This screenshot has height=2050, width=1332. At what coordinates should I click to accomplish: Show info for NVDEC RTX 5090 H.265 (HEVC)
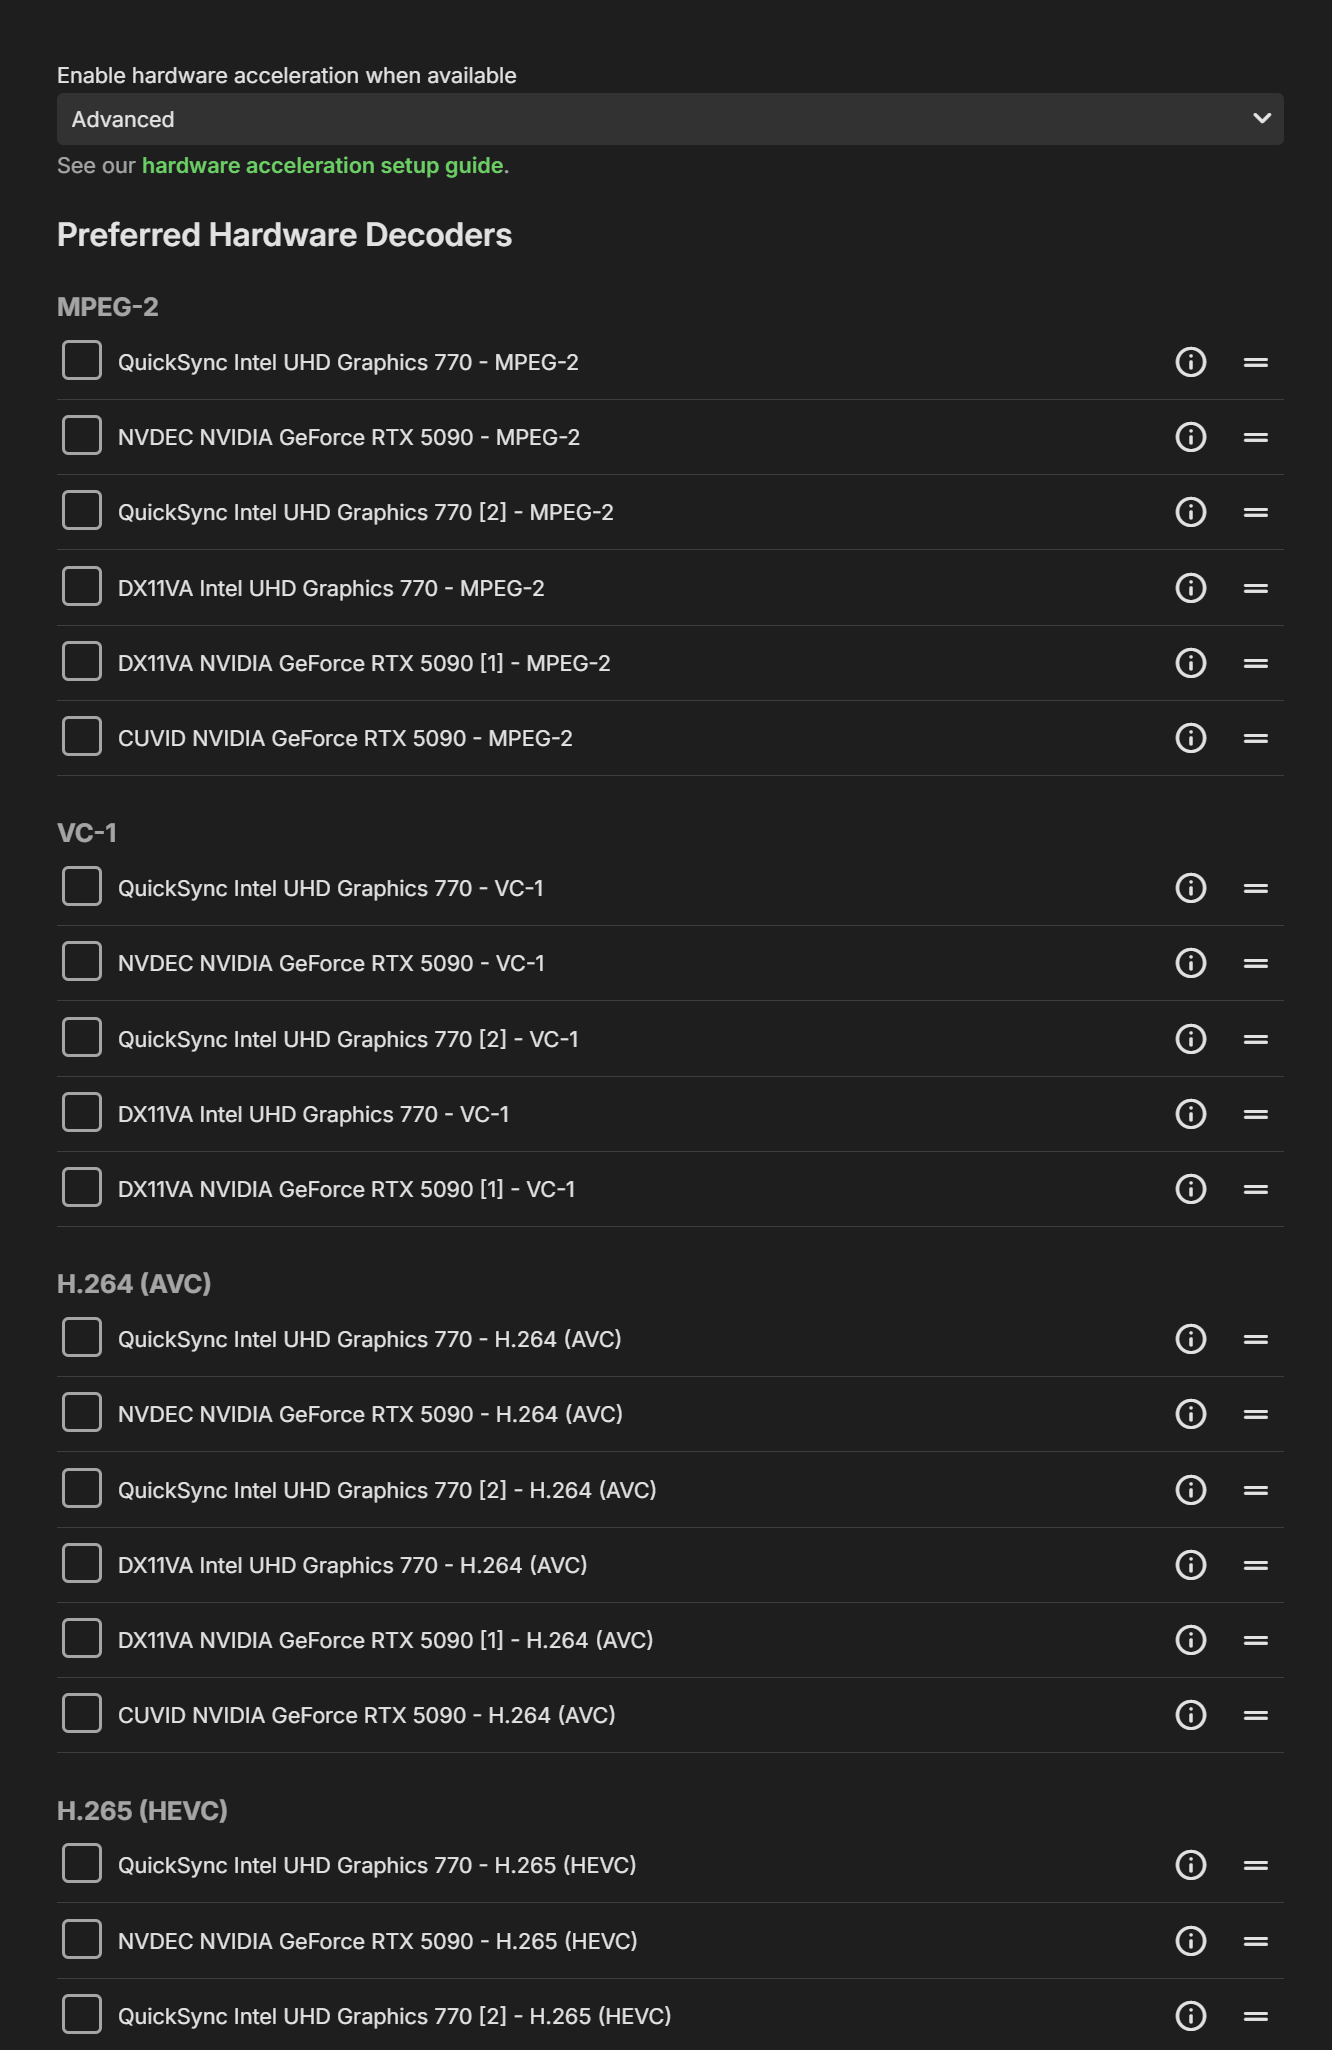(1190, 1941)
